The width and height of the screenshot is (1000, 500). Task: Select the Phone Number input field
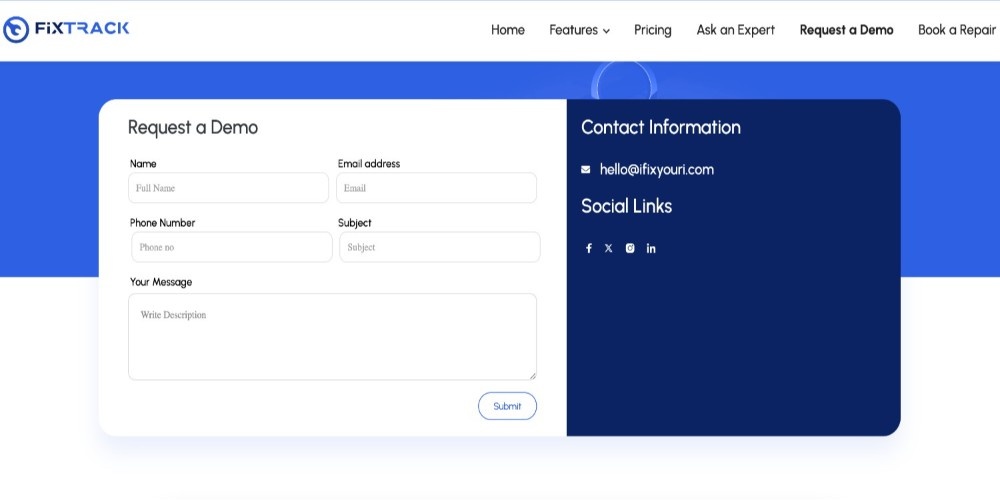[x=231, y=247]
